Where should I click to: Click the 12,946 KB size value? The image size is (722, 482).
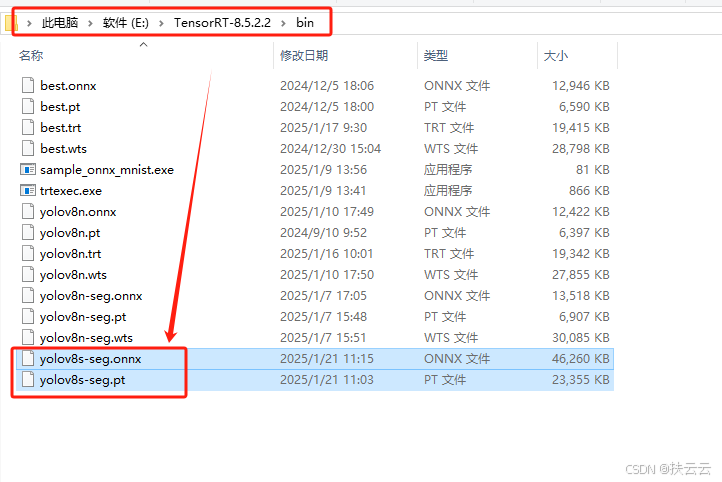pyautogui.click(x=581, y=86)
